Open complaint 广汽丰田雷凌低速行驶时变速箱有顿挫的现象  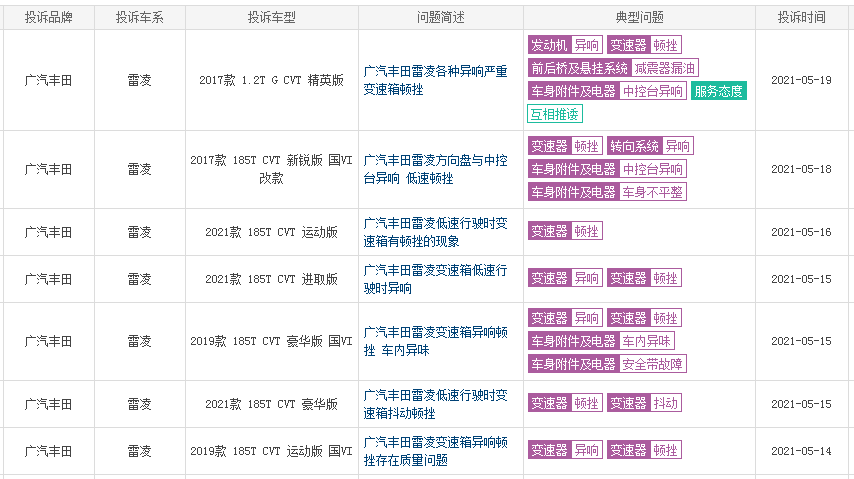point(435,232)
